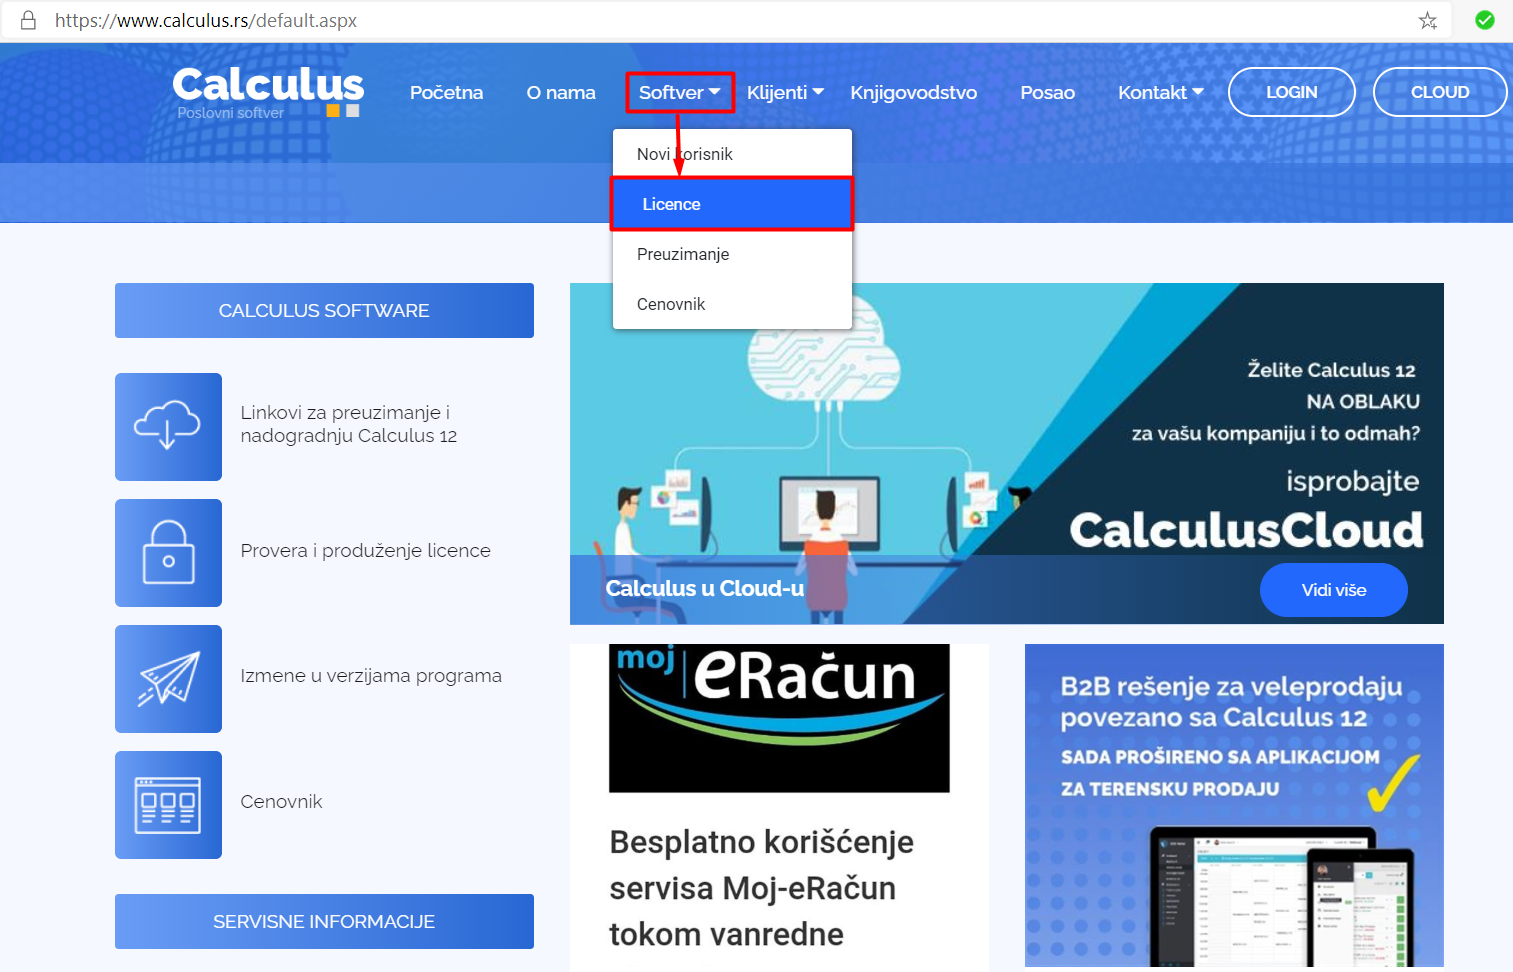Expand the Klijenti dropdown menu
The height and width of the screenshot is (972, 1513).
[785, 92]
